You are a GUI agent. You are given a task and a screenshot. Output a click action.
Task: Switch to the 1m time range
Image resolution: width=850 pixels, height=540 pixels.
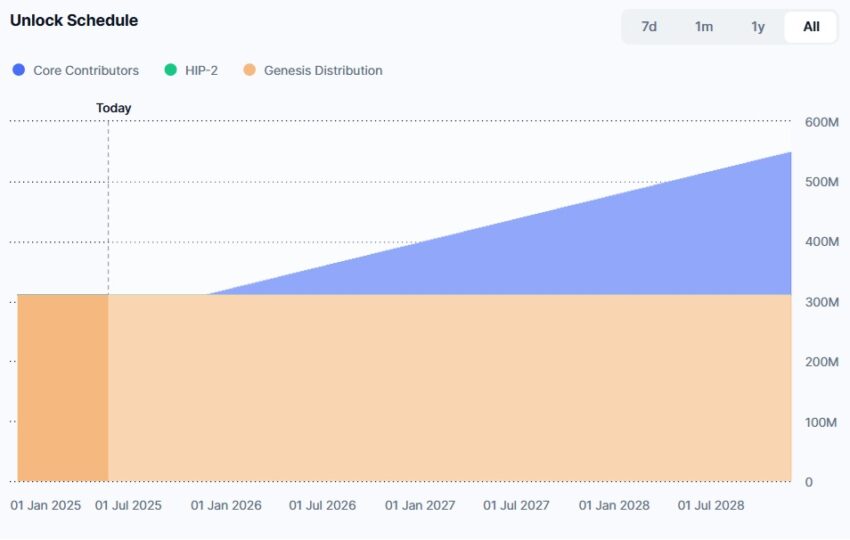pyautogui.click(x=704, y=27)
